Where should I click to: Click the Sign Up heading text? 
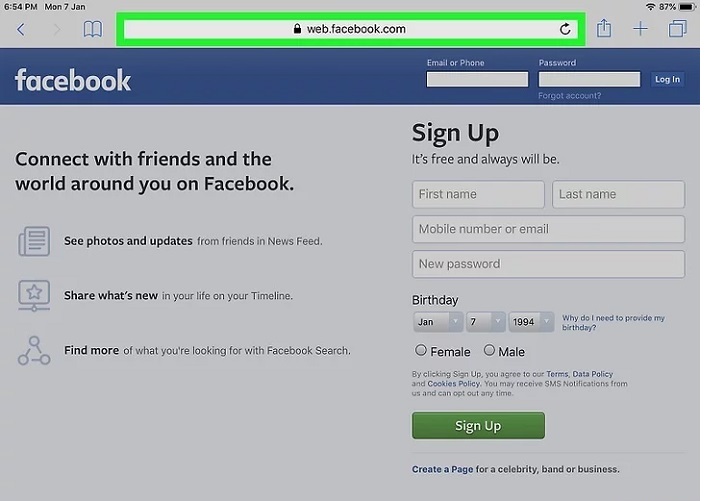[455, 134]
